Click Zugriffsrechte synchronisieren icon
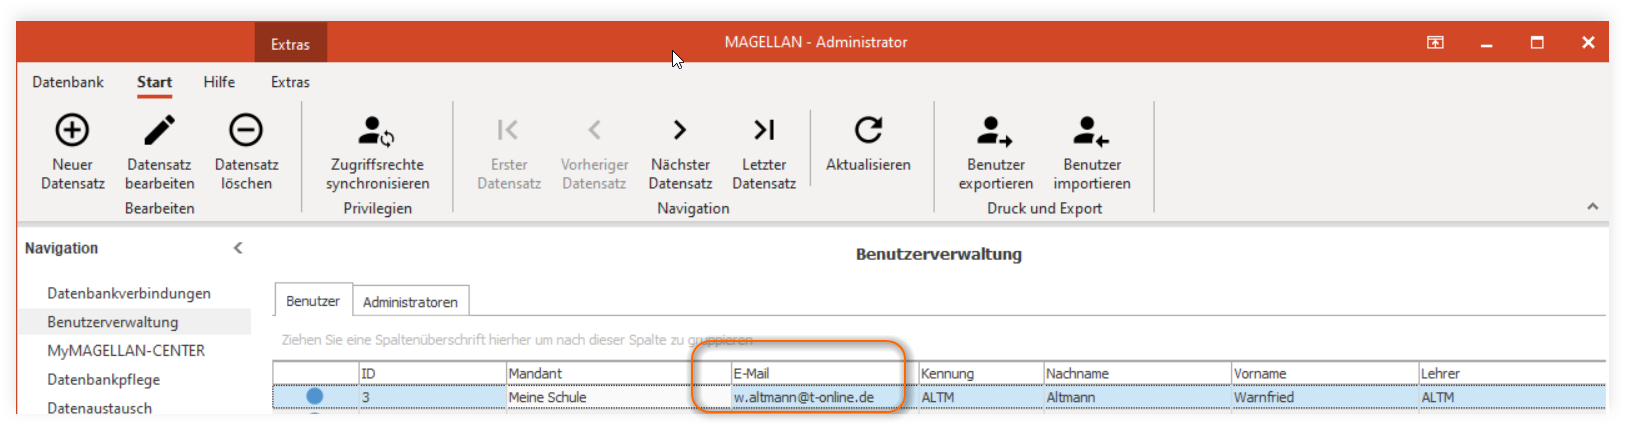The width and height of the screenshot is (1625, 430). click(377, 130)
